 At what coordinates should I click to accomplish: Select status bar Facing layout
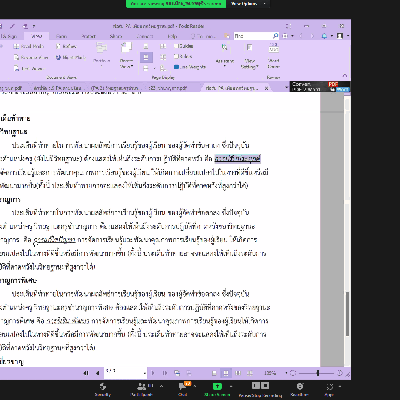point(238,373)
